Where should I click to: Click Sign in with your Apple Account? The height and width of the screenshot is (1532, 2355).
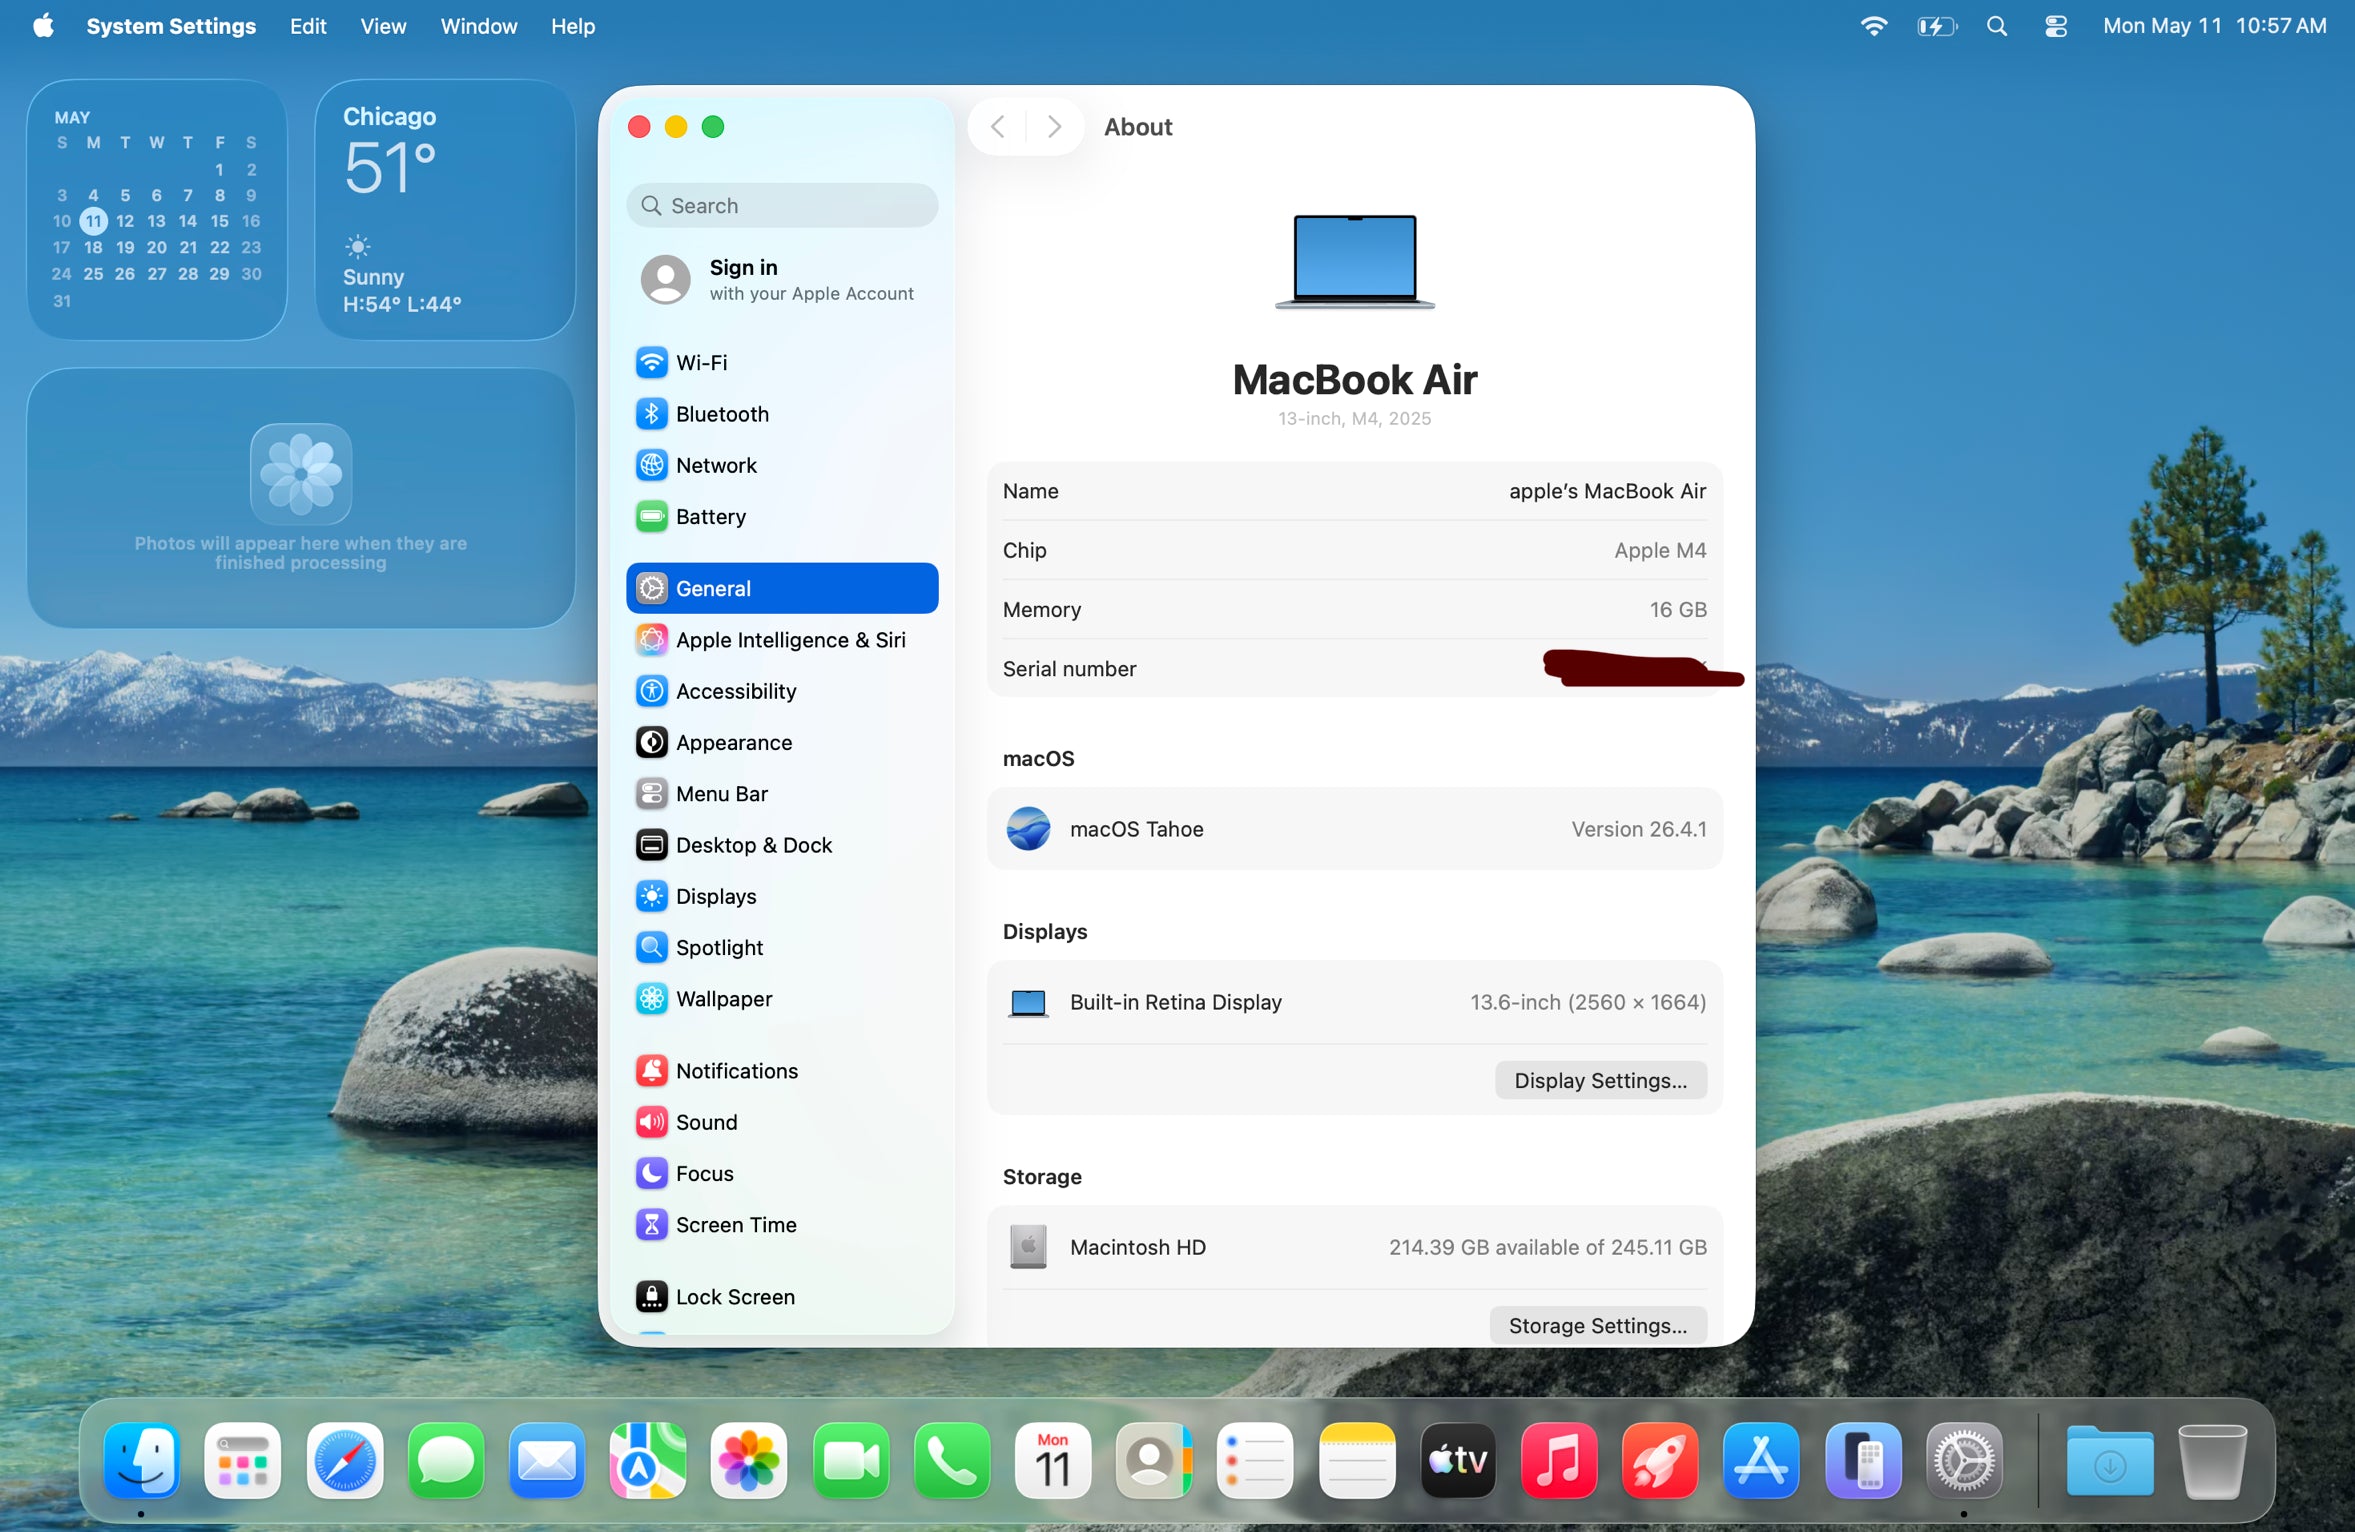(x=782, y=279)
